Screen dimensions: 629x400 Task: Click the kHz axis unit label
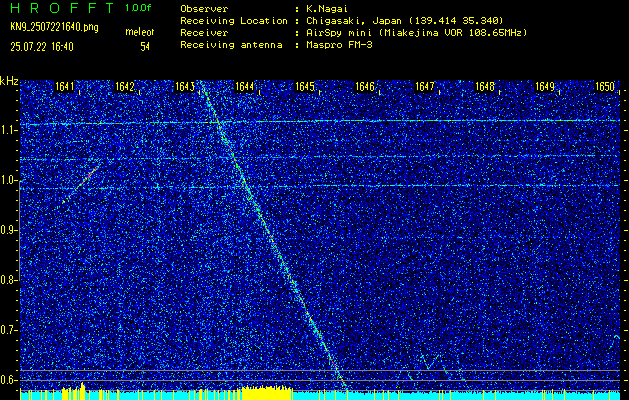pyautogui.click(x=9, y=81)
